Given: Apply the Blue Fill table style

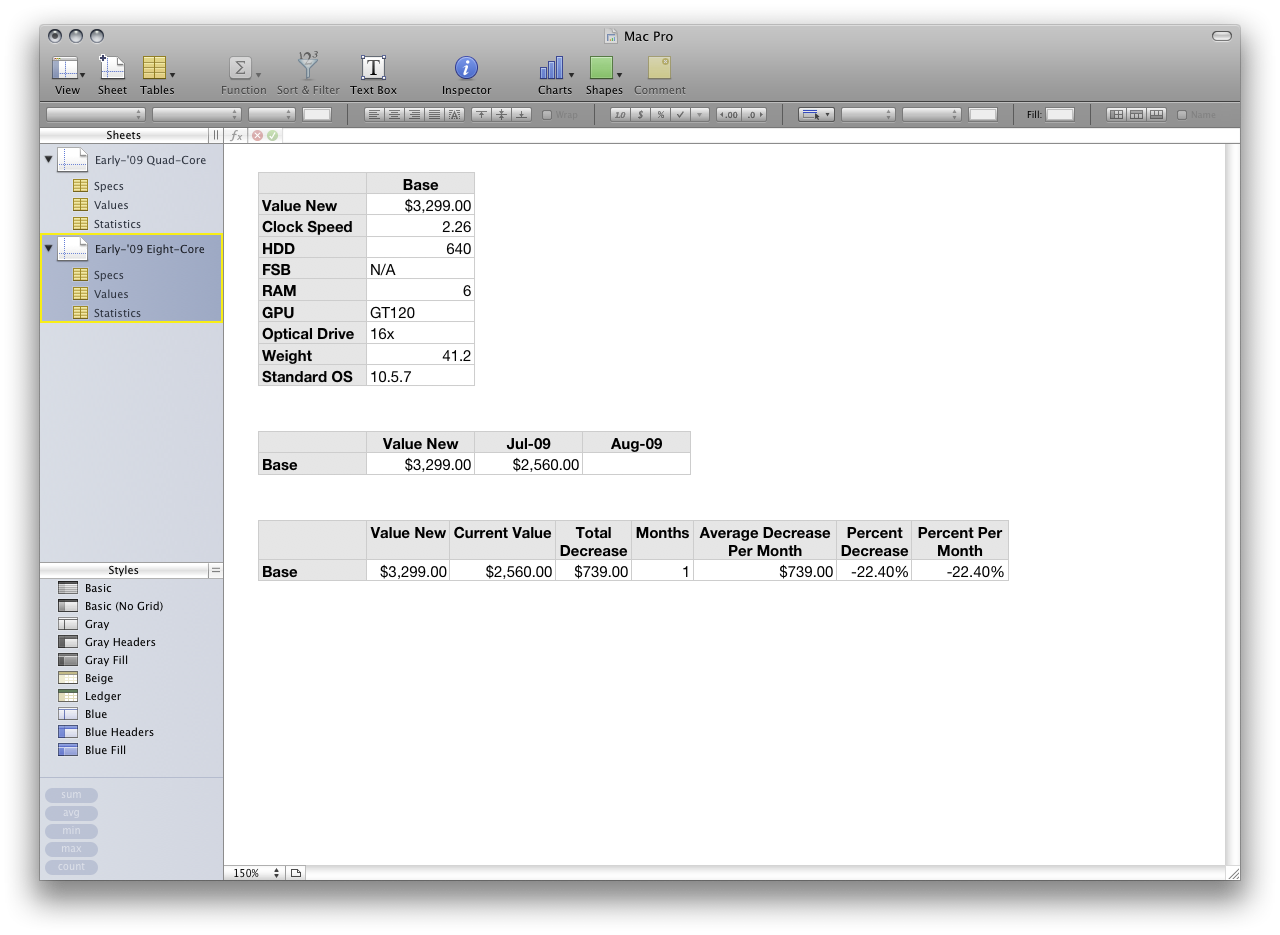Looking at the screenshot, I should point(105,750).
